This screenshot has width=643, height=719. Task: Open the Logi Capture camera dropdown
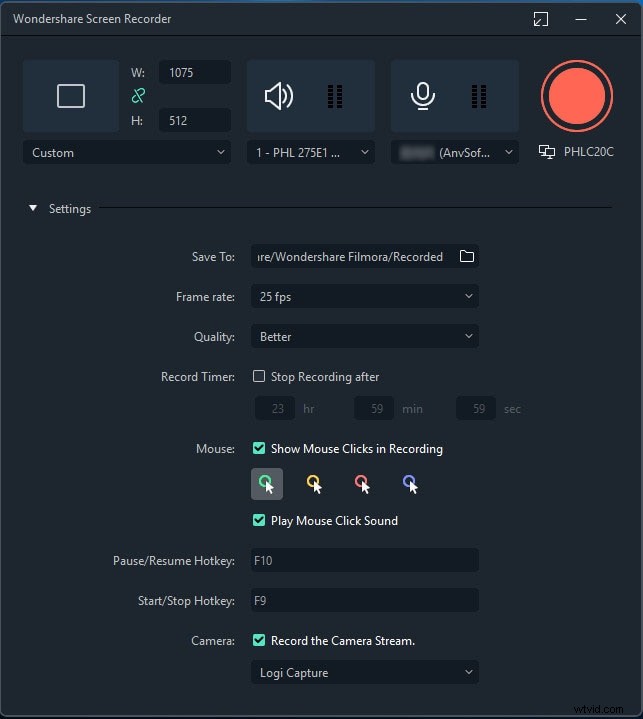364,673
